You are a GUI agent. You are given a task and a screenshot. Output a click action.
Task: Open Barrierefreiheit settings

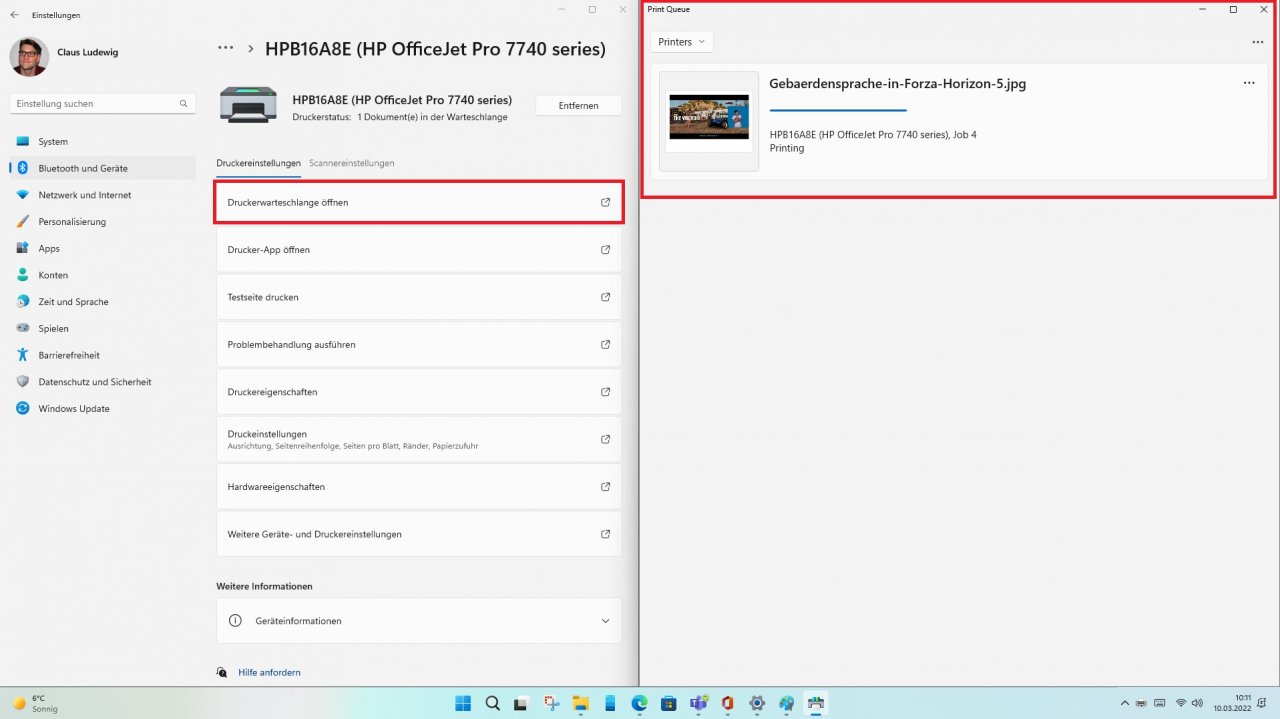point(103,355)
